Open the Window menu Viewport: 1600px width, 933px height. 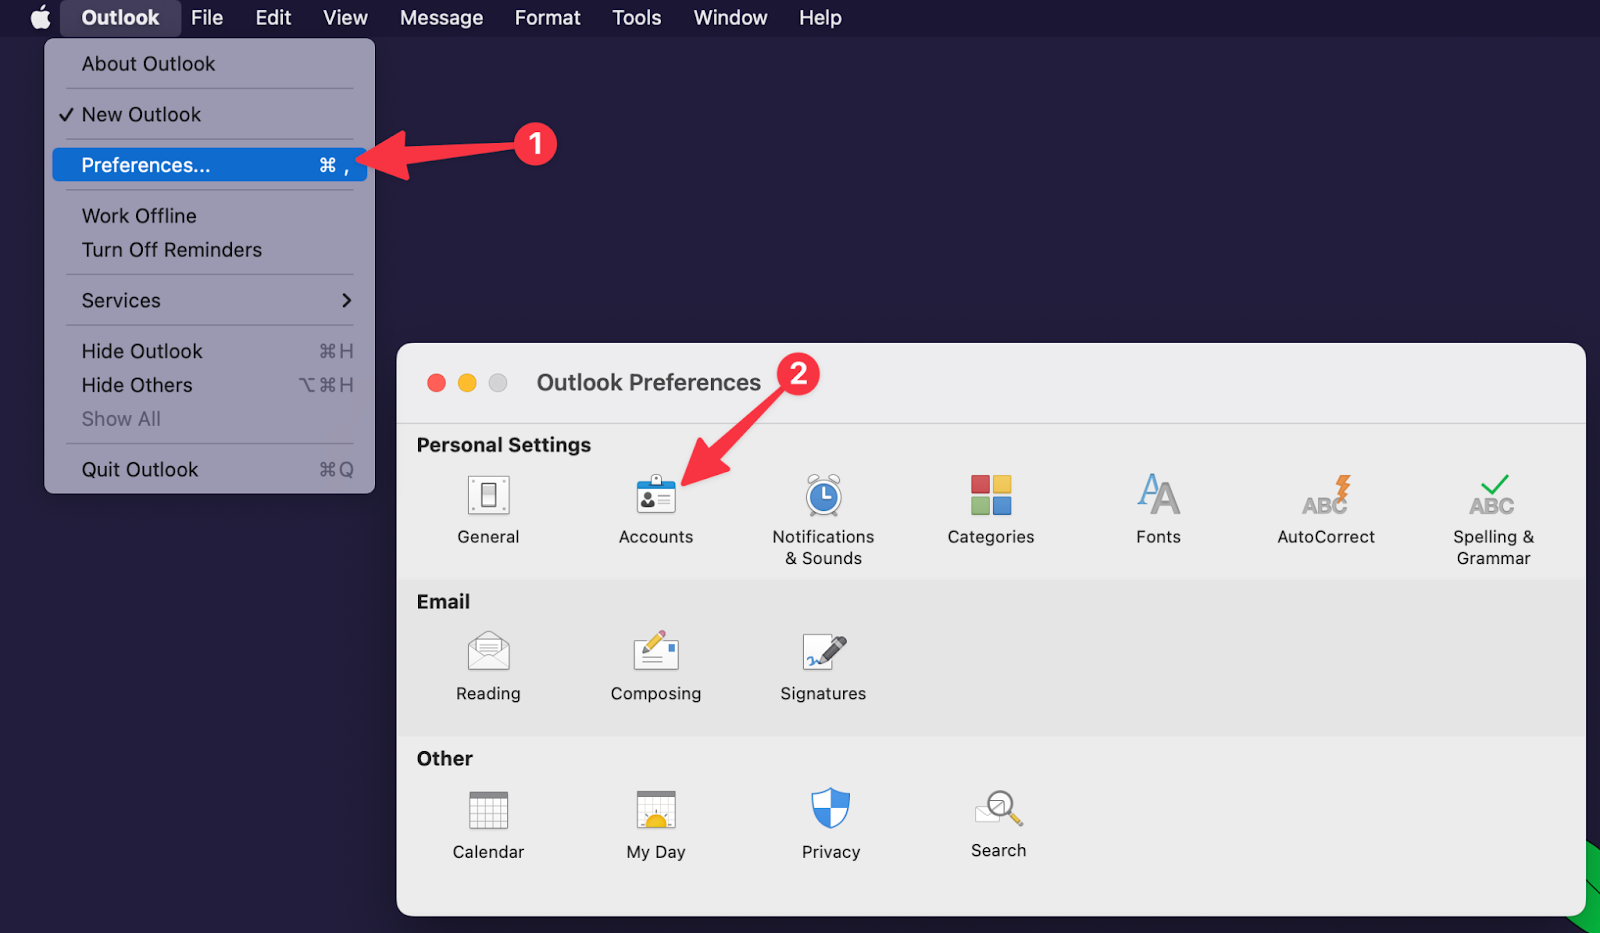click(x=730, y=17)
